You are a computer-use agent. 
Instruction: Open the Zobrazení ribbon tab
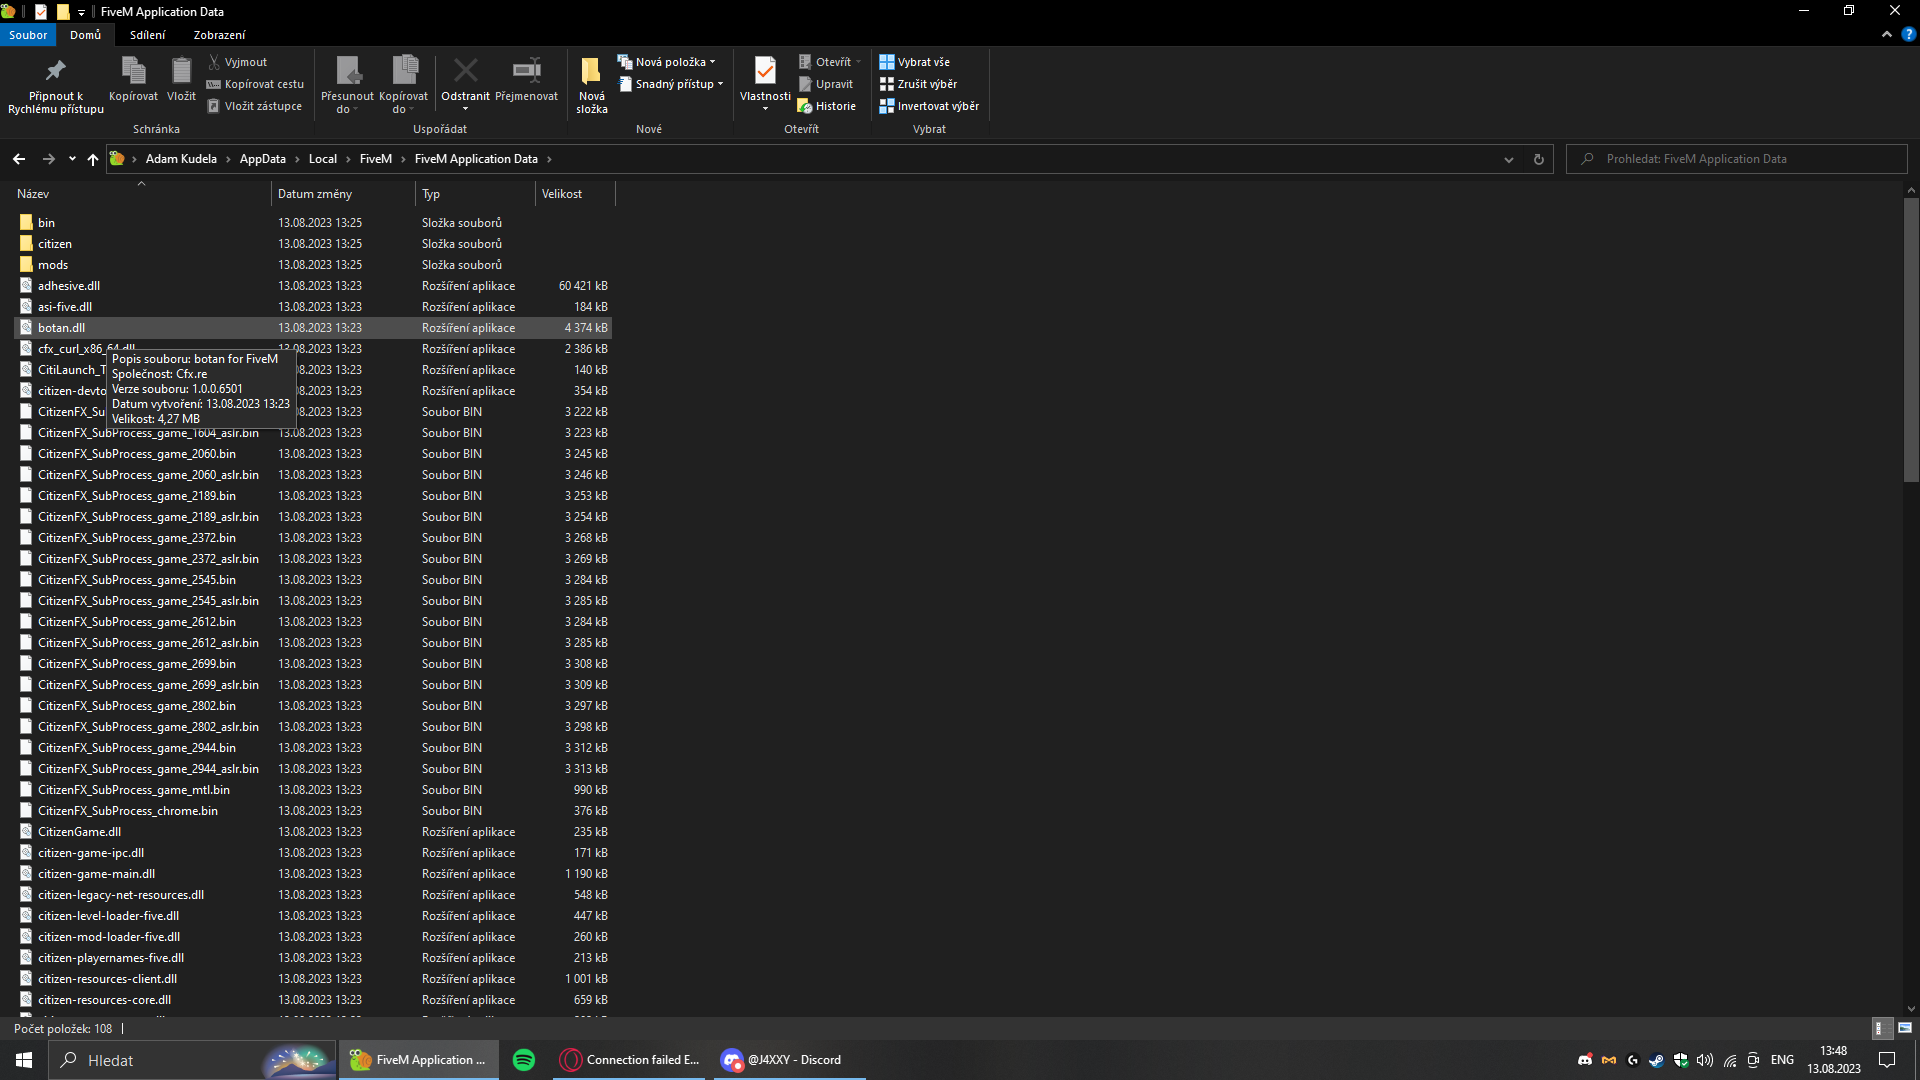(219, 35)
